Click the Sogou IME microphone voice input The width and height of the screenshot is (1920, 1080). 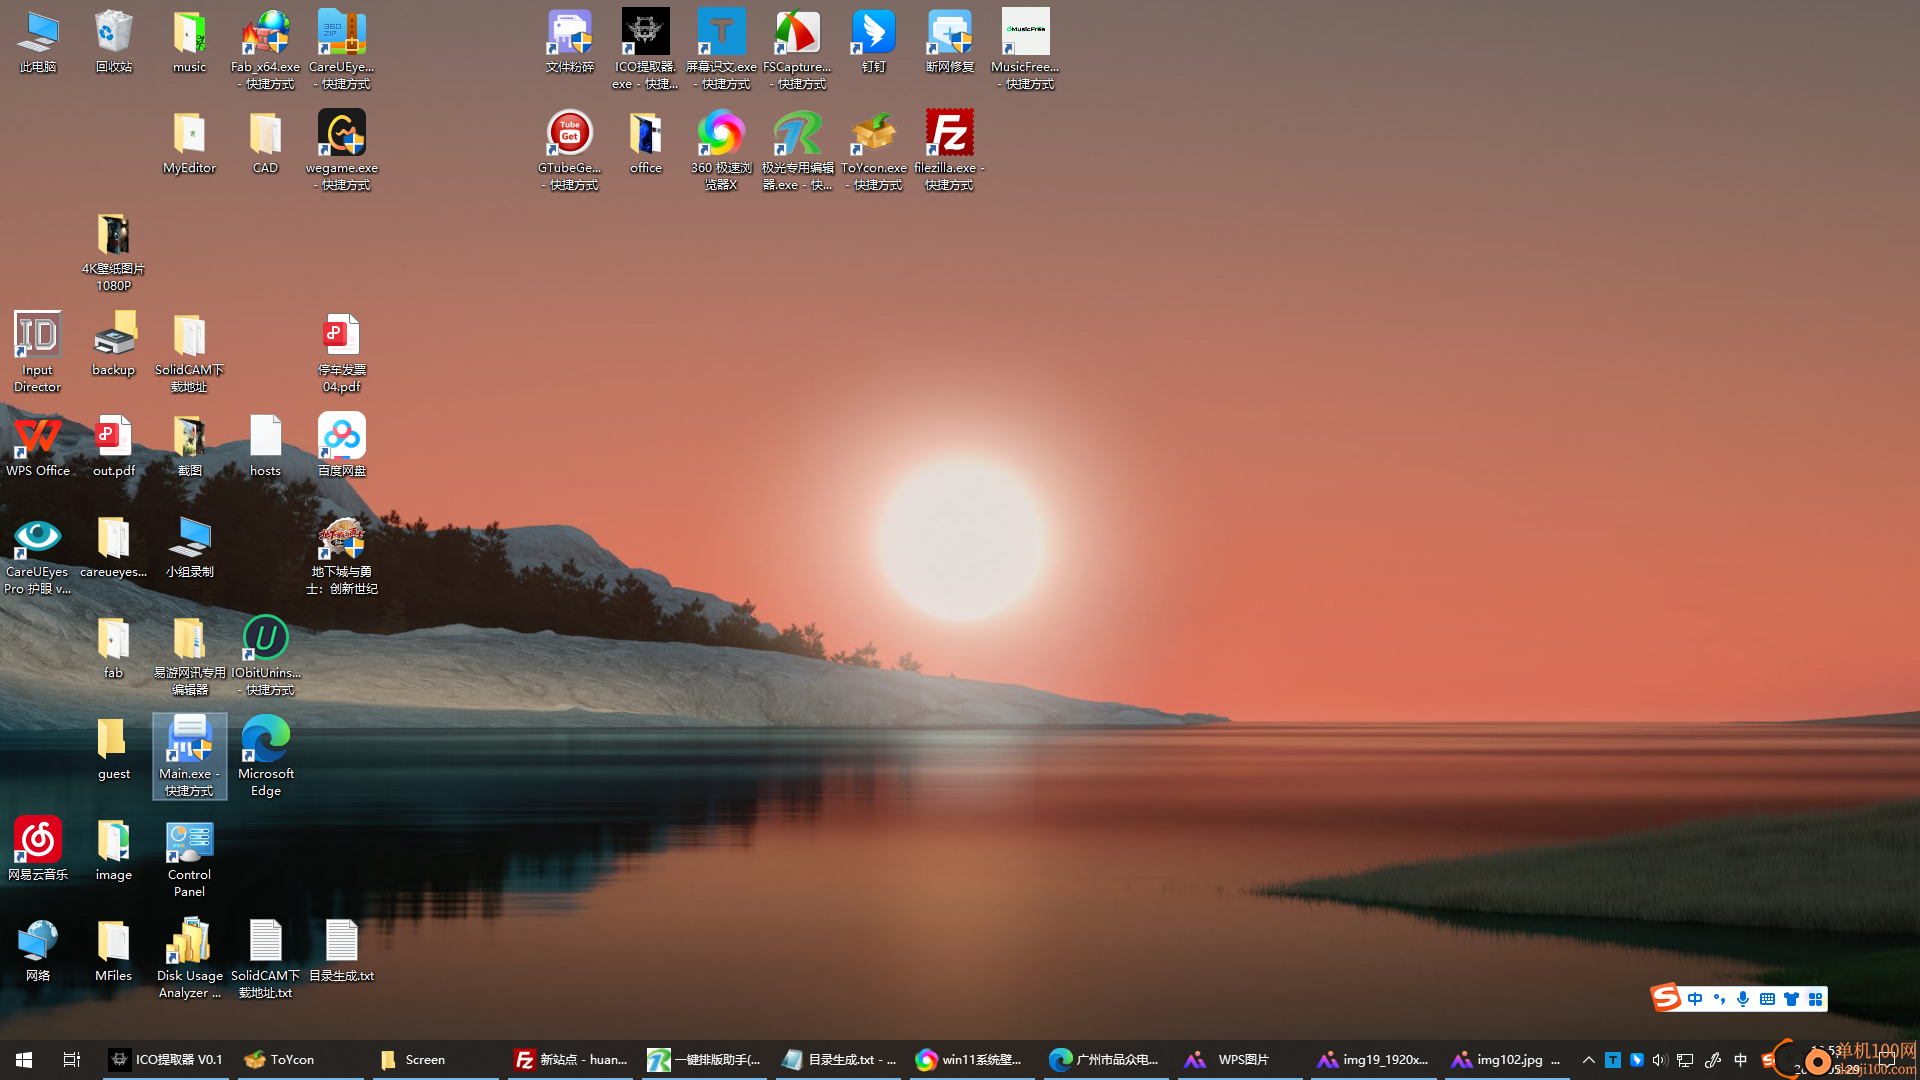point(1743,998)
